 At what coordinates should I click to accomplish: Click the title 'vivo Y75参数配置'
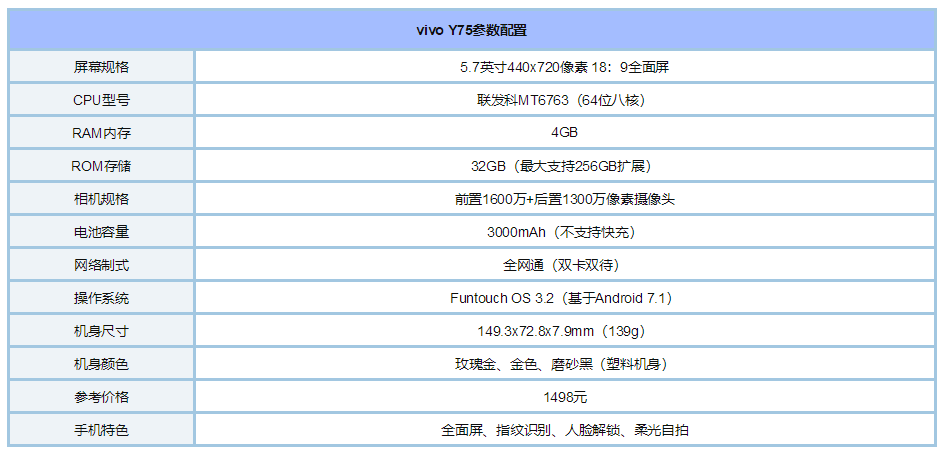[x=472, y=30]
